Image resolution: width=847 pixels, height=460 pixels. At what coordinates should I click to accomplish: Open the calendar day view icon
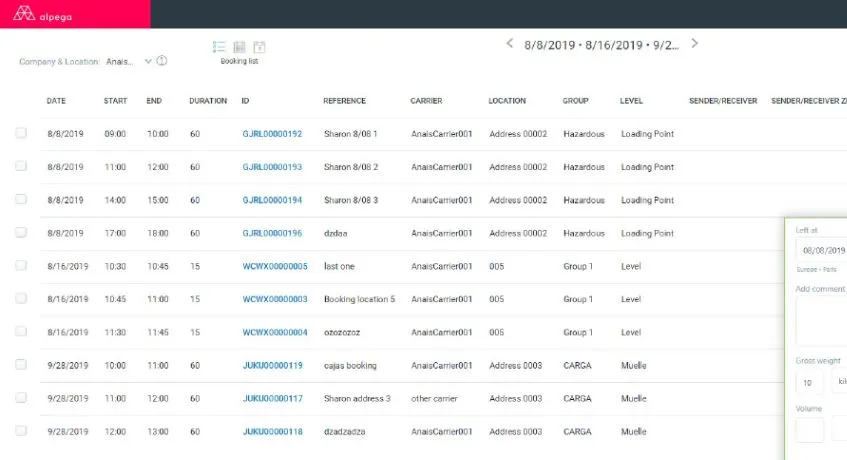click(259, 47)
